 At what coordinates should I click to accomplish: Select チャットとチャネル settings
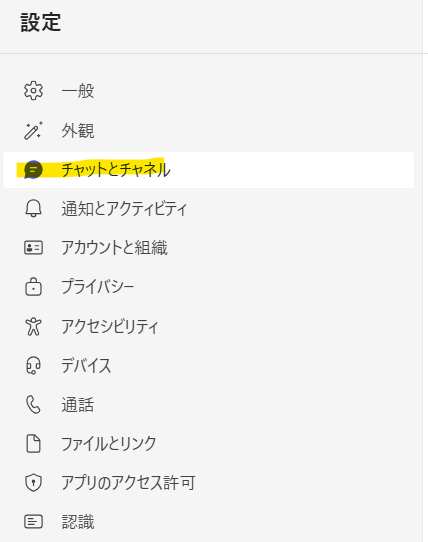click(208, 170)
